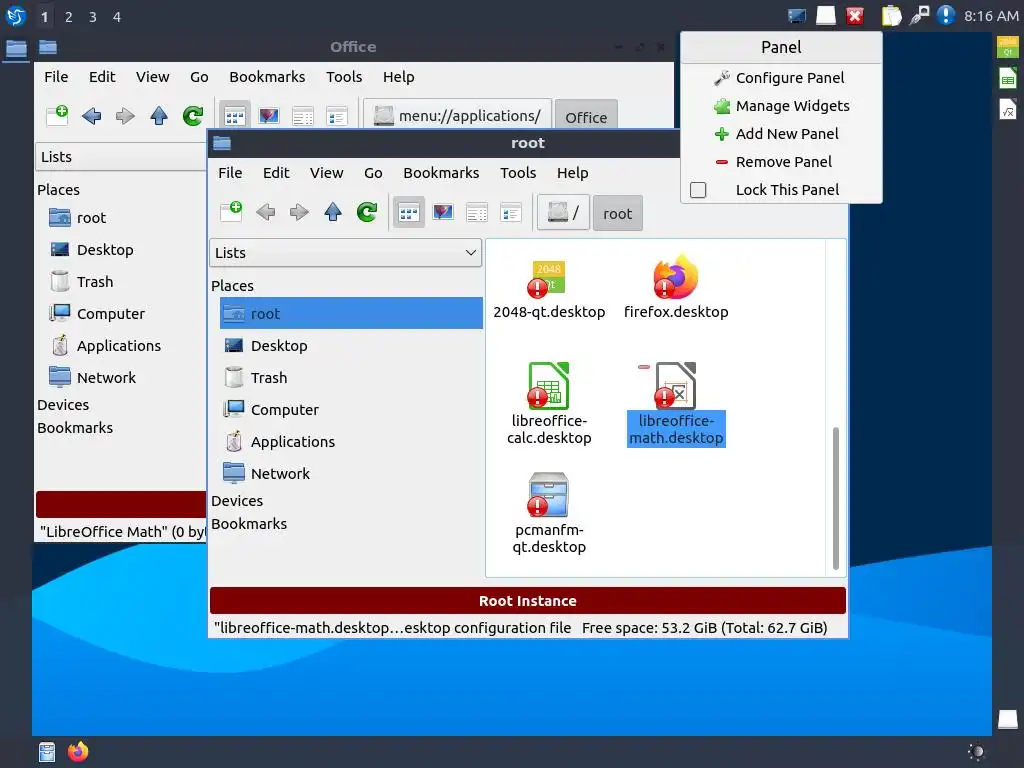Open Lists dropdown in root window

345,253
